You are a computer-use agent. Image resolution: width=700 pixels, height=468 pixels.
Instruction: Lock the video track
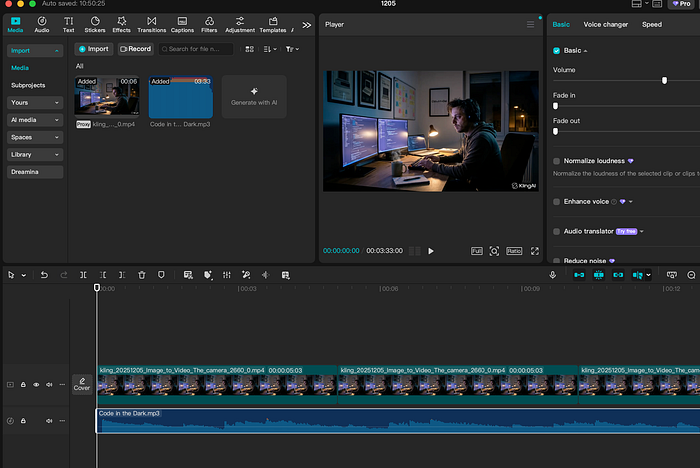click(24, 384)
